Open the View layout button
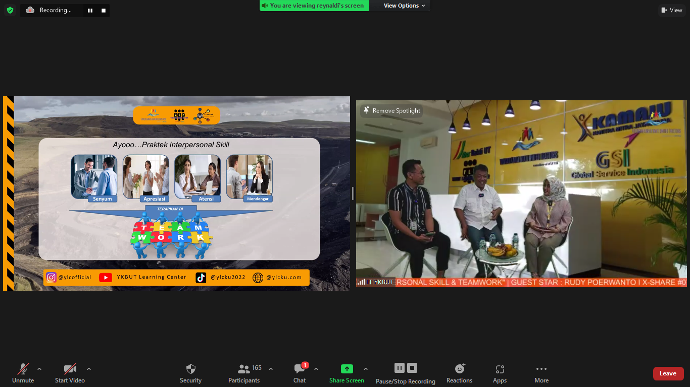690x387 pixels. [672, 10]
